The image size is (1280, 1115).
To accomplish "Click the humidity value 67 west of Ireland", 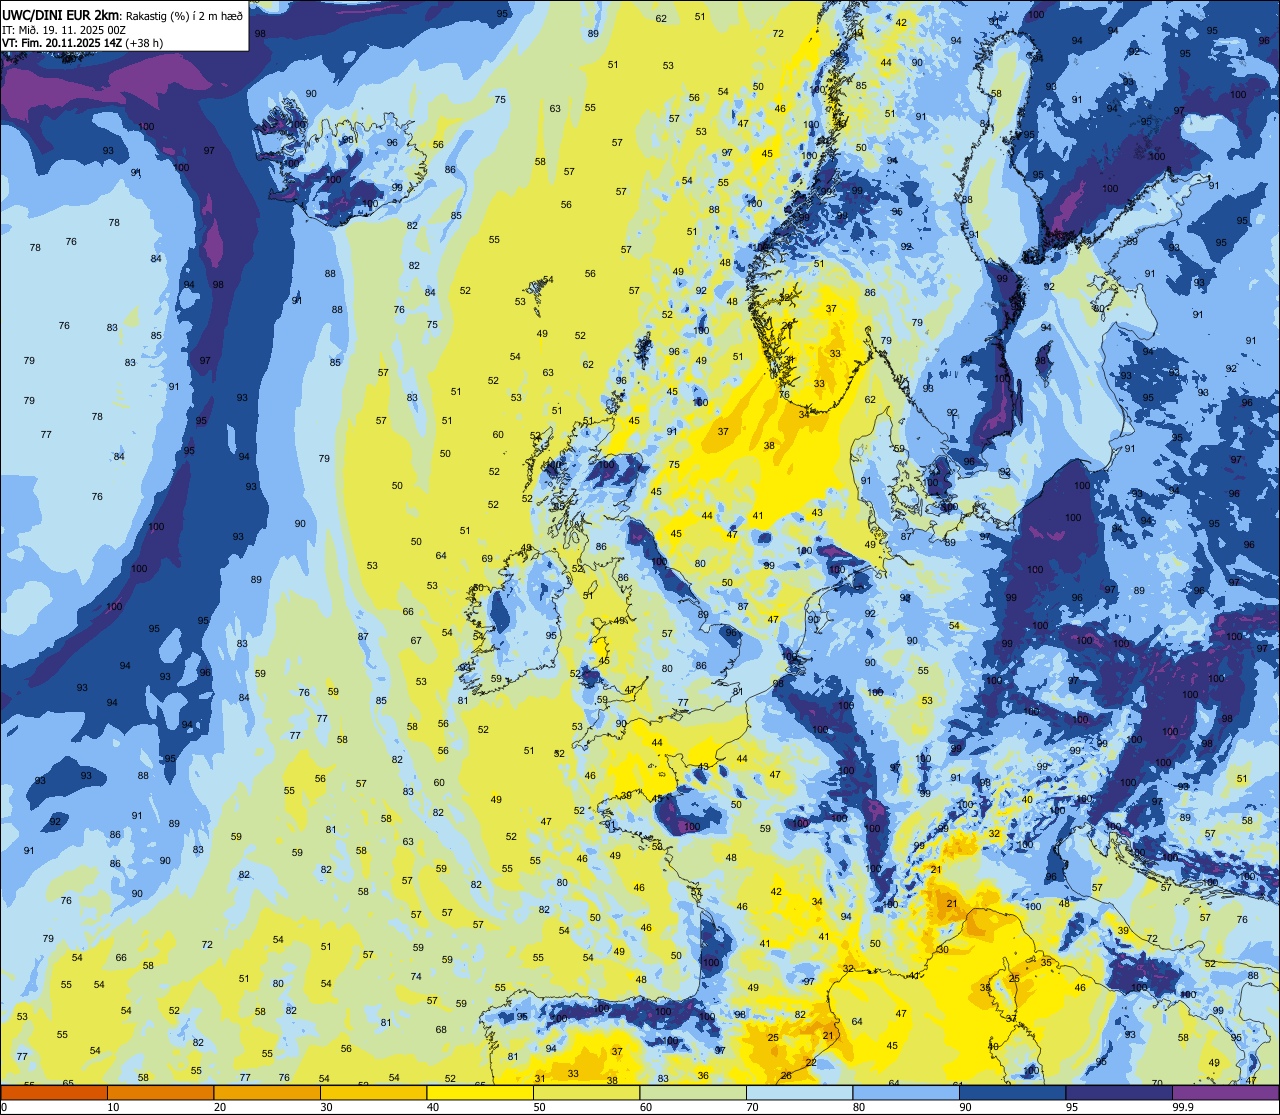I will (x=416, y=640).
